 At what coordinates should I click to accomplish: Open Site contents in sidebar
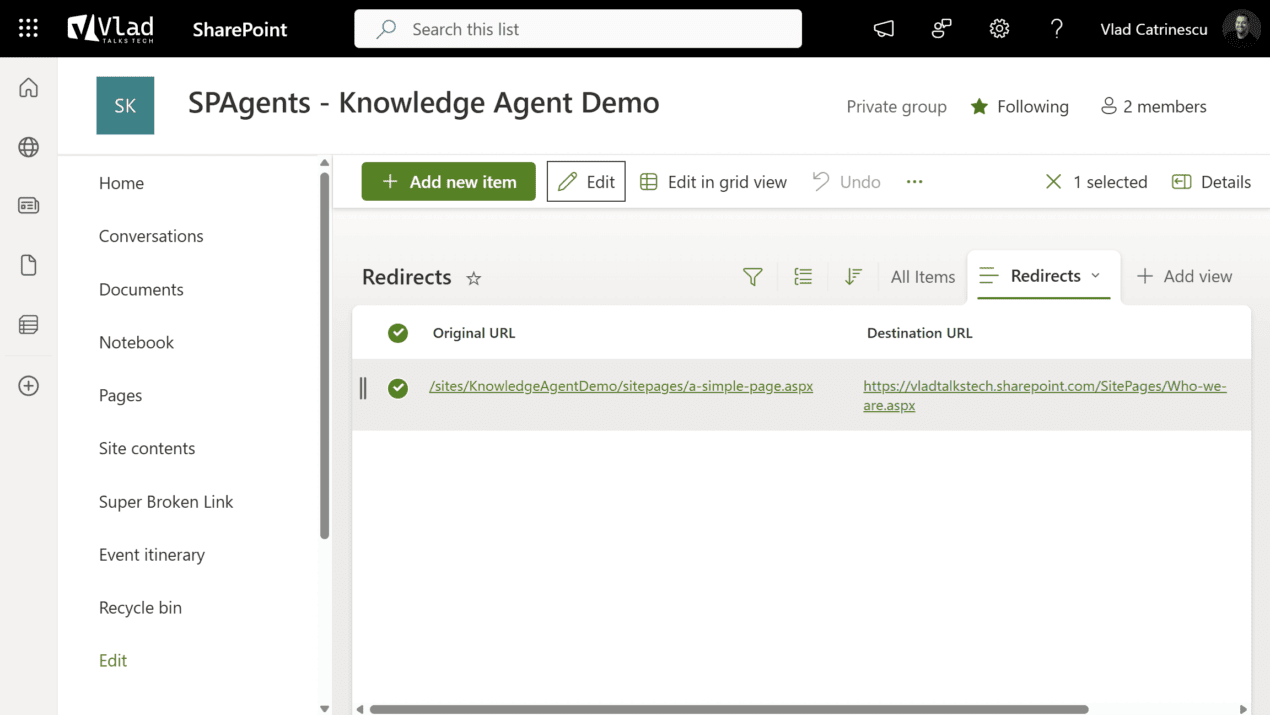tap(147, 448)
